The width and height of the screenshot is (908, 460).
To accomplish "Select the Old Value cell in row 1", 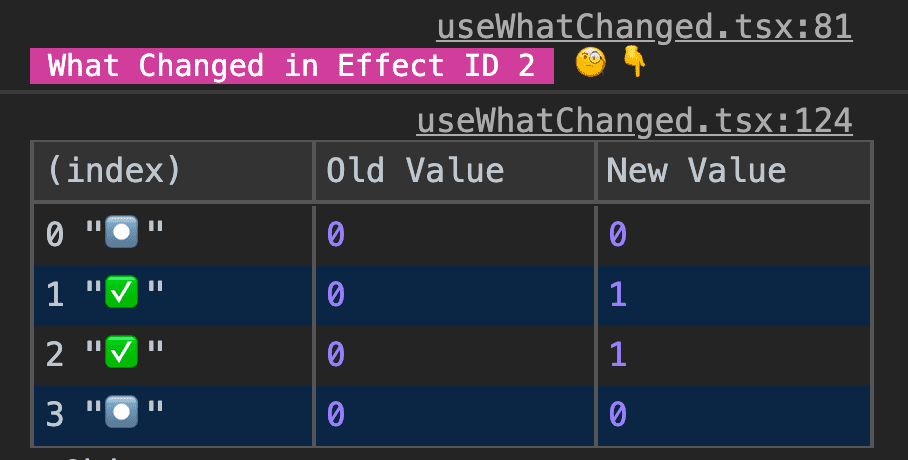I will point(455,295).
